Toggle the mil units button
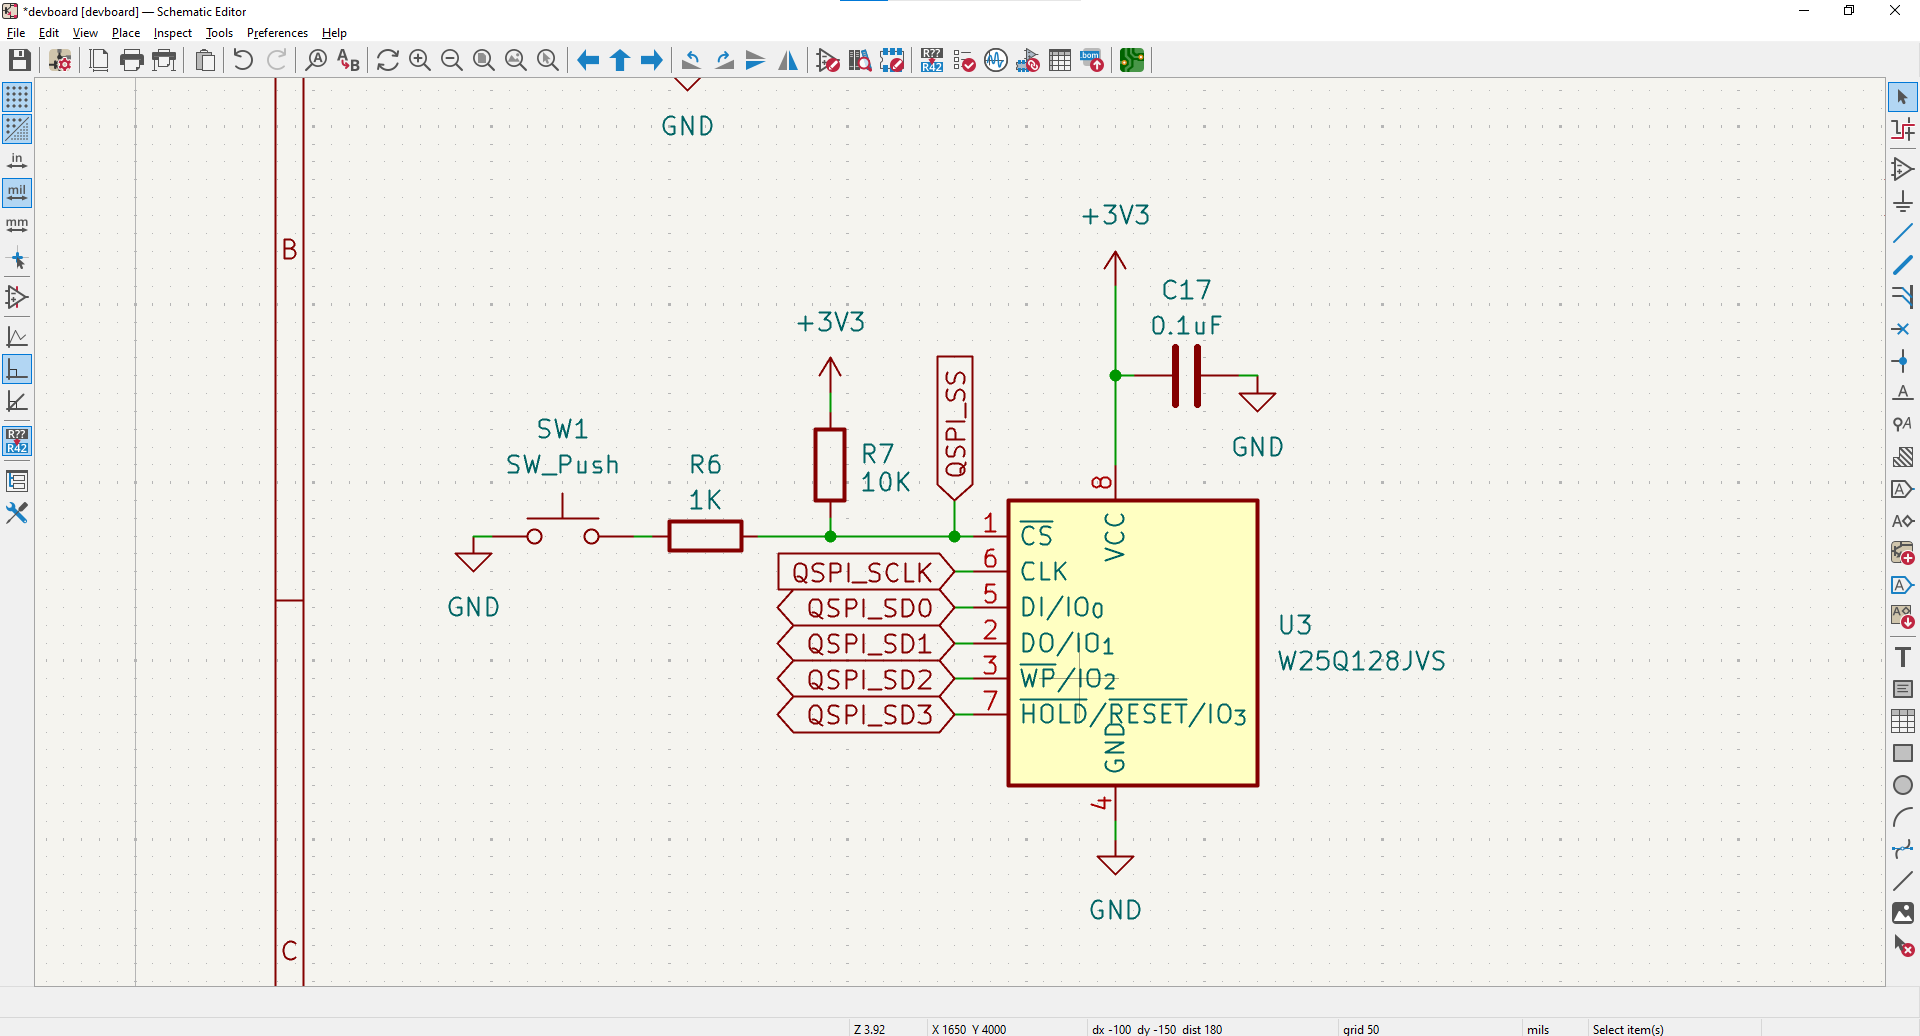The image size is (1920, 1036). click(x=17, y=192)
